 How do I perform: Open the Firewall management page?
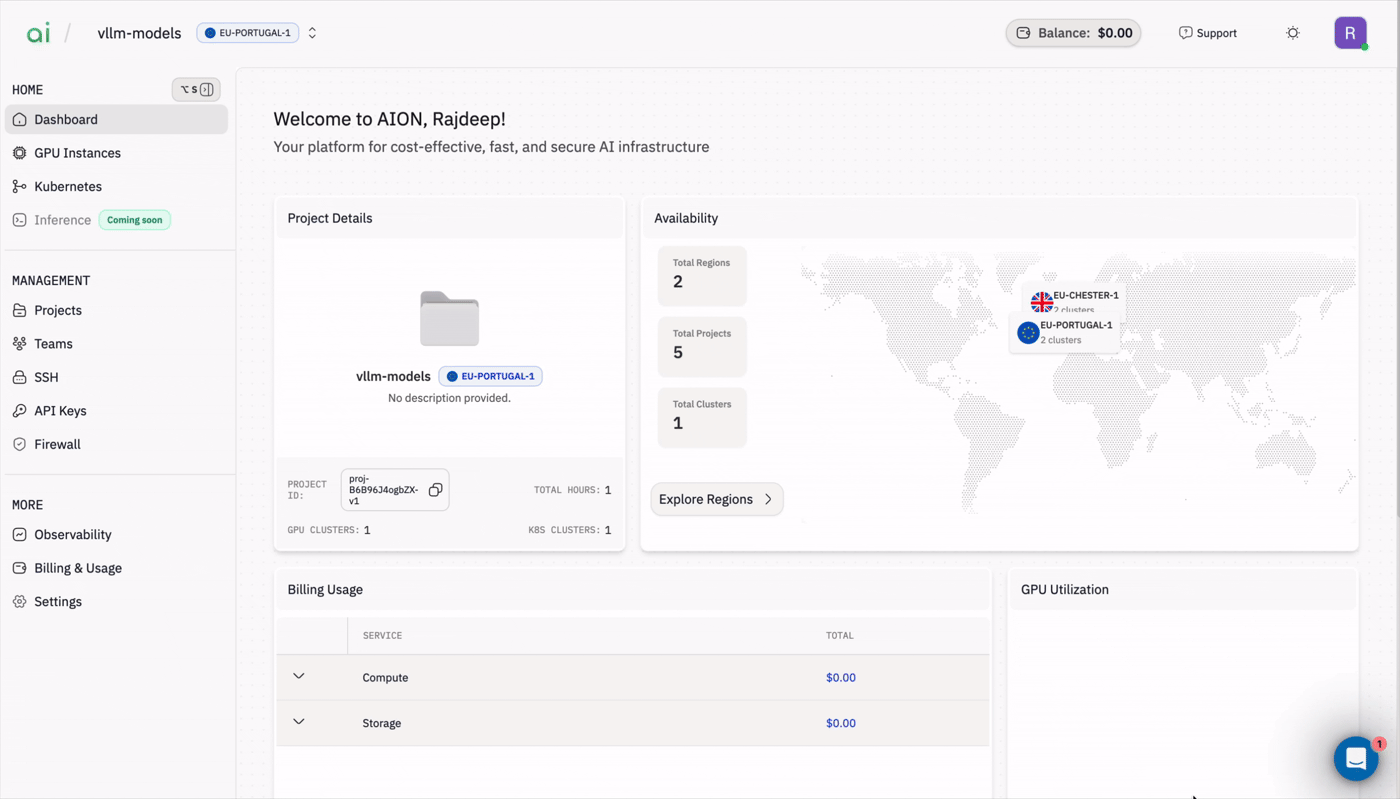[57, 444]
